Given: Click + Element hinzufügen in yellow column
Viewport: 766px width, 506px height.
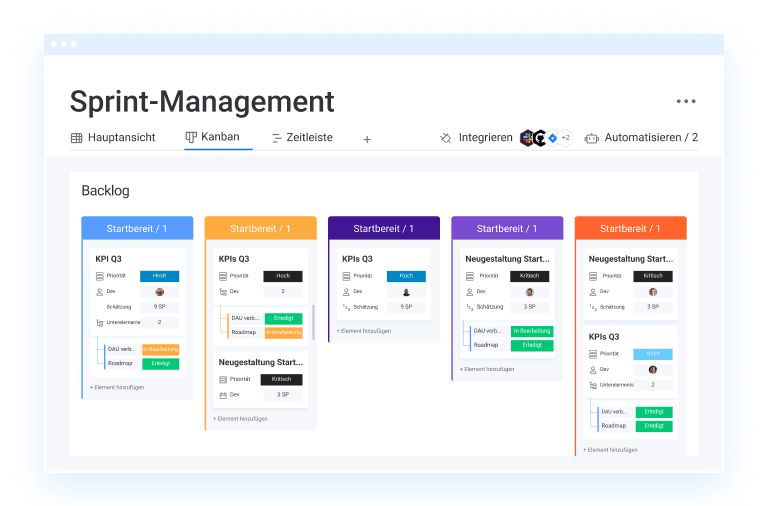Looking at the screenshot, I should (240, 419).
